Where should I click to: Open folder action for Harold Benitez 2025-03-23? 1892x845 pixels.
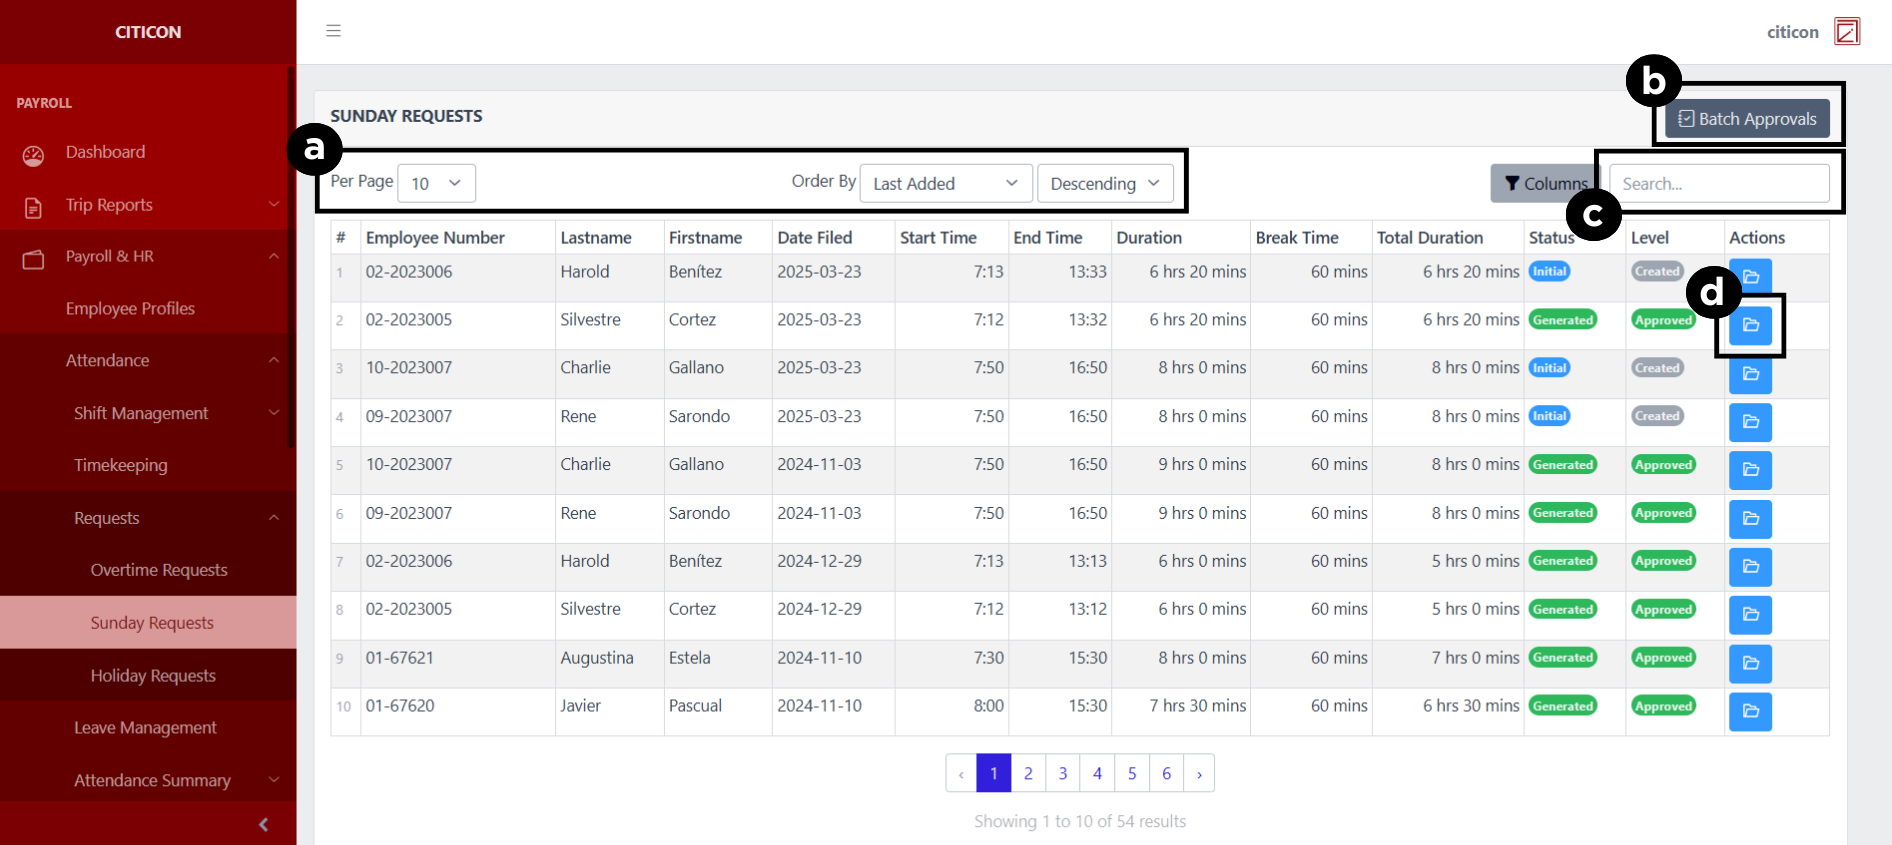[x=1749, y=276]
